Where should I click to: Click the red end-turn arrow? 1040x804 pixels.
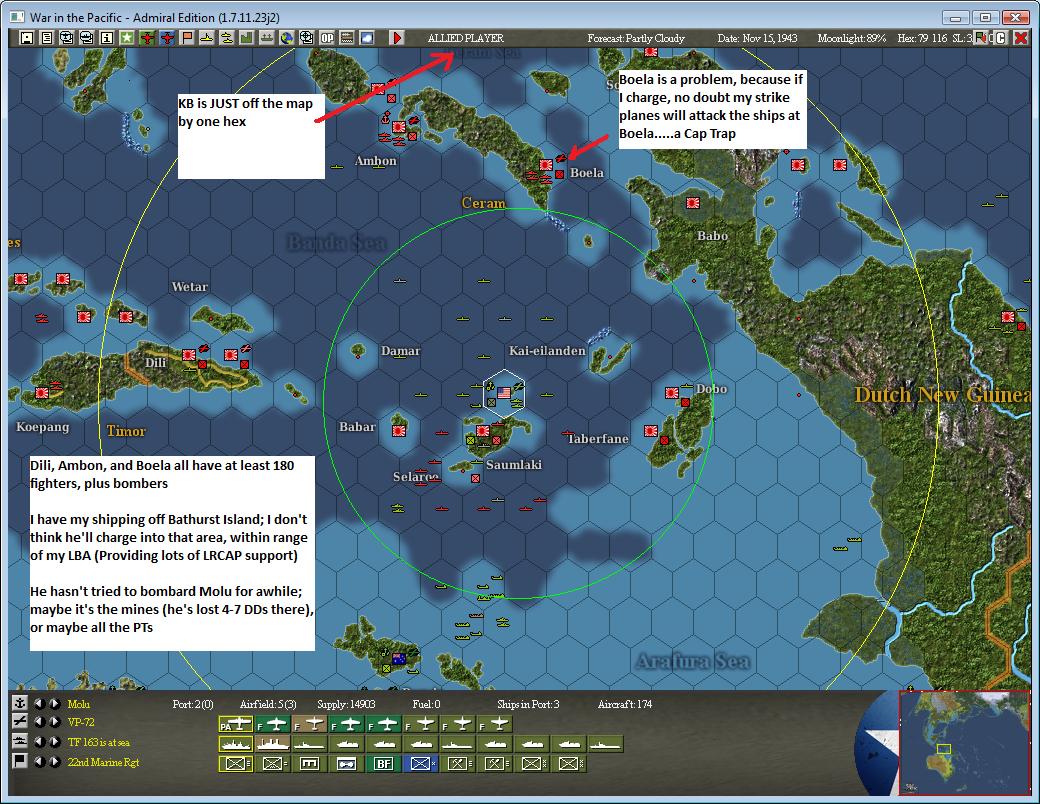click(x=397, y=38)
